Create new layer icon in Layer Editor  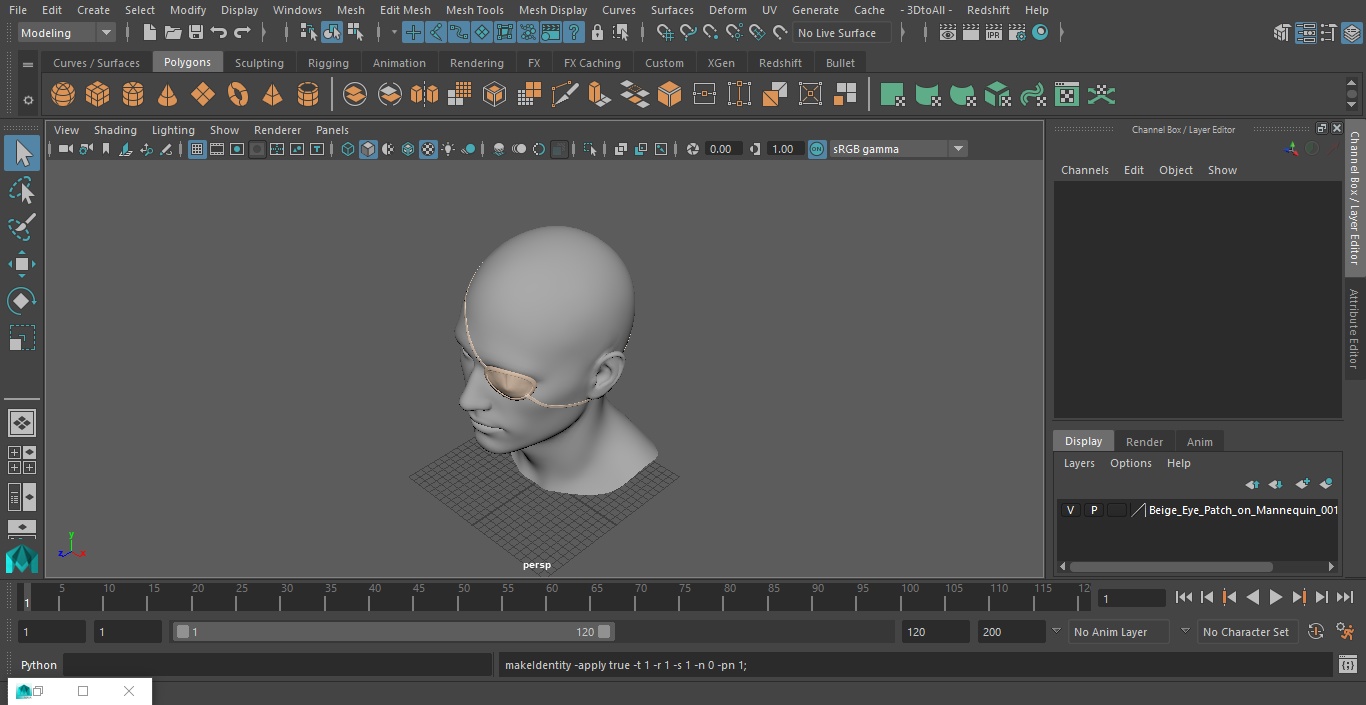tap(1302, 484)
